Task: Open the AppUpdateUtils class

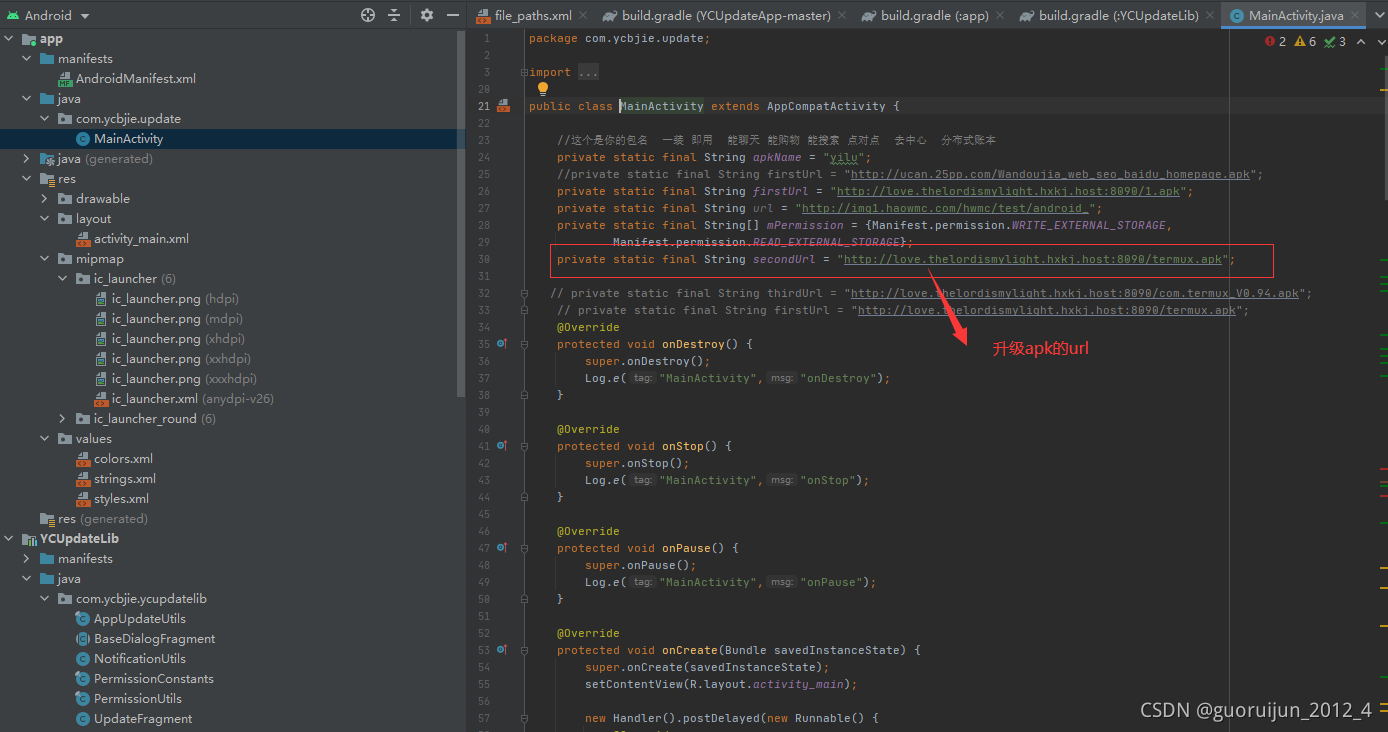Action: pyautogui.click(x=139, y=619)
